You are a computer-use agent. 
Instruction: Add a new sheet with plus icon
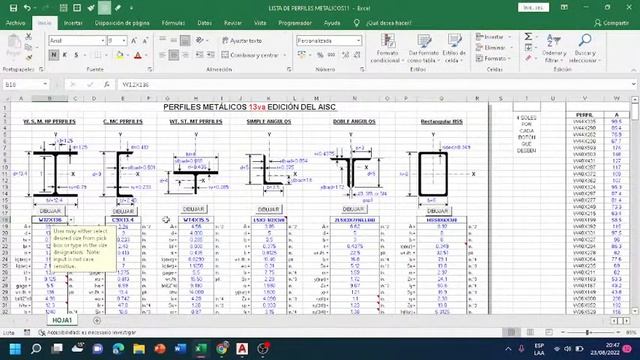click(x=97, y=320)
